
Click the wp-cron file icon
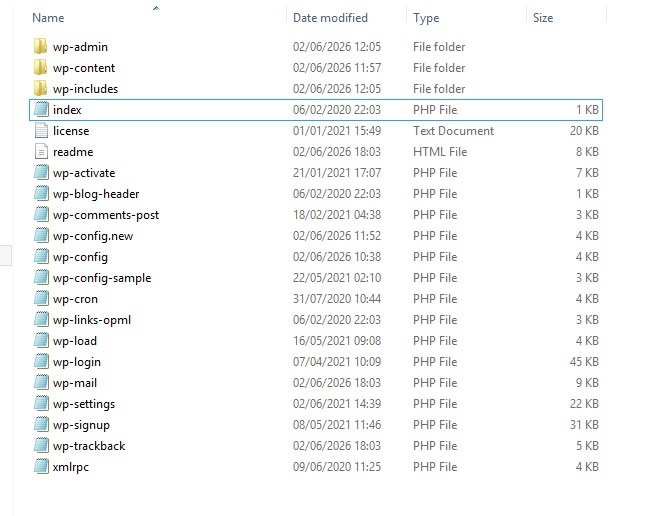(41, 299)
